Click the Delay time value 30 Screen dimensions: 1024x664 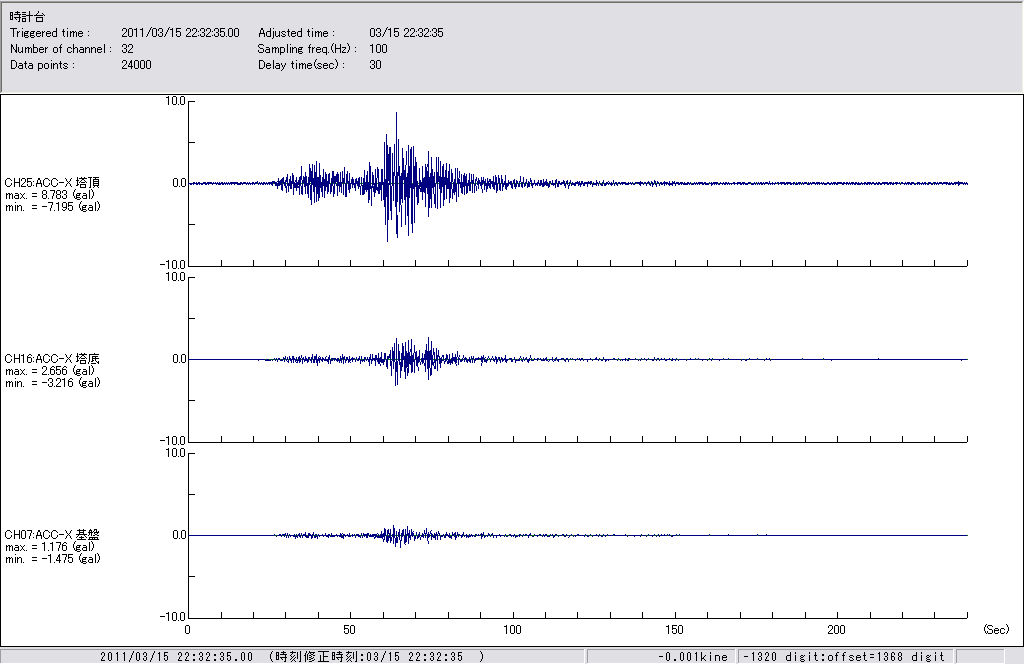point(375,65)
